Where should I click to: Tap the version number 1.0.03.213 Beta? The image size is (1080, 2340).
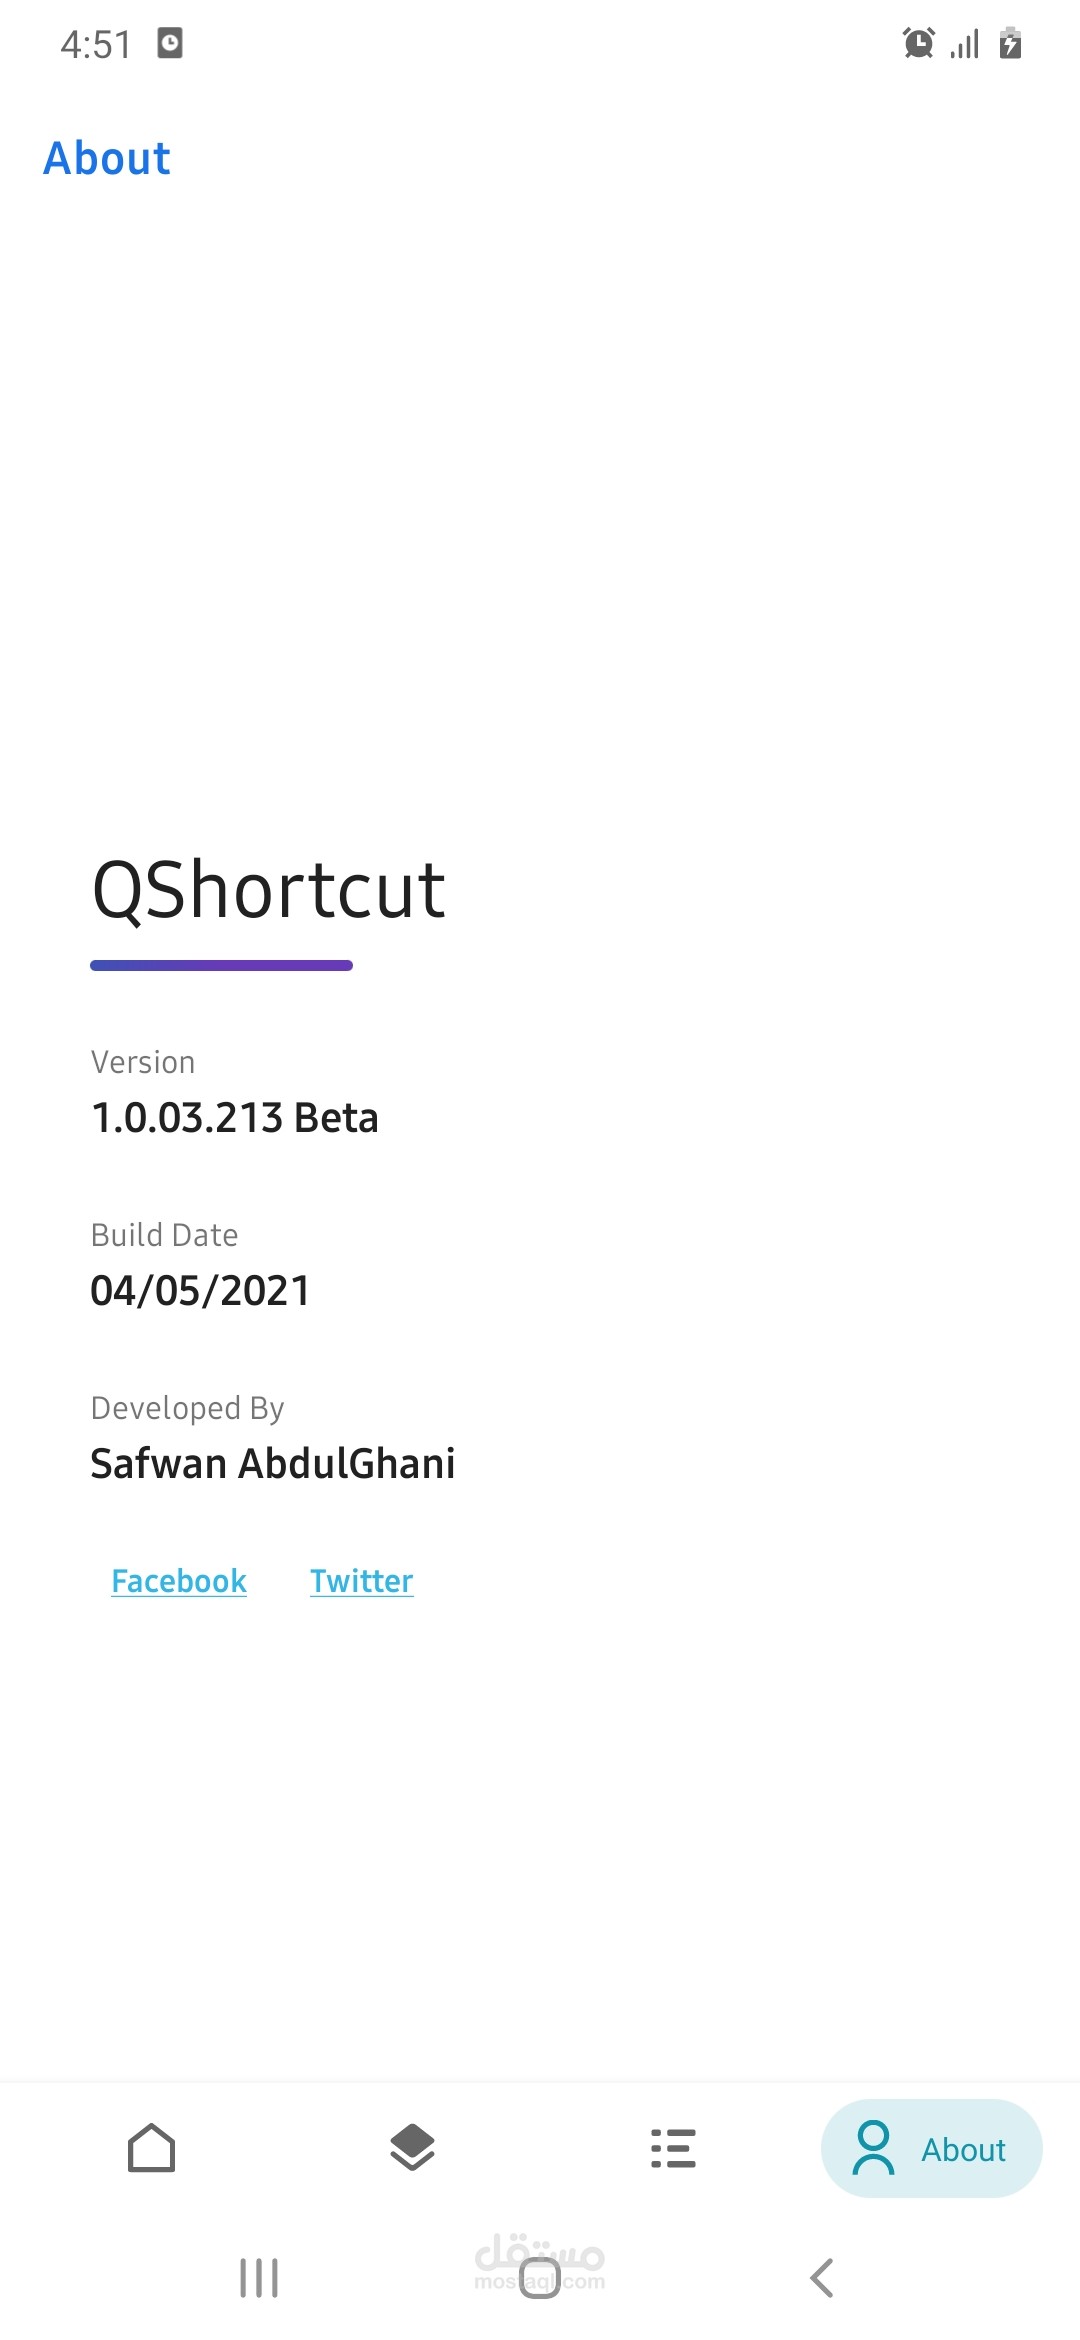[235, 1118]
